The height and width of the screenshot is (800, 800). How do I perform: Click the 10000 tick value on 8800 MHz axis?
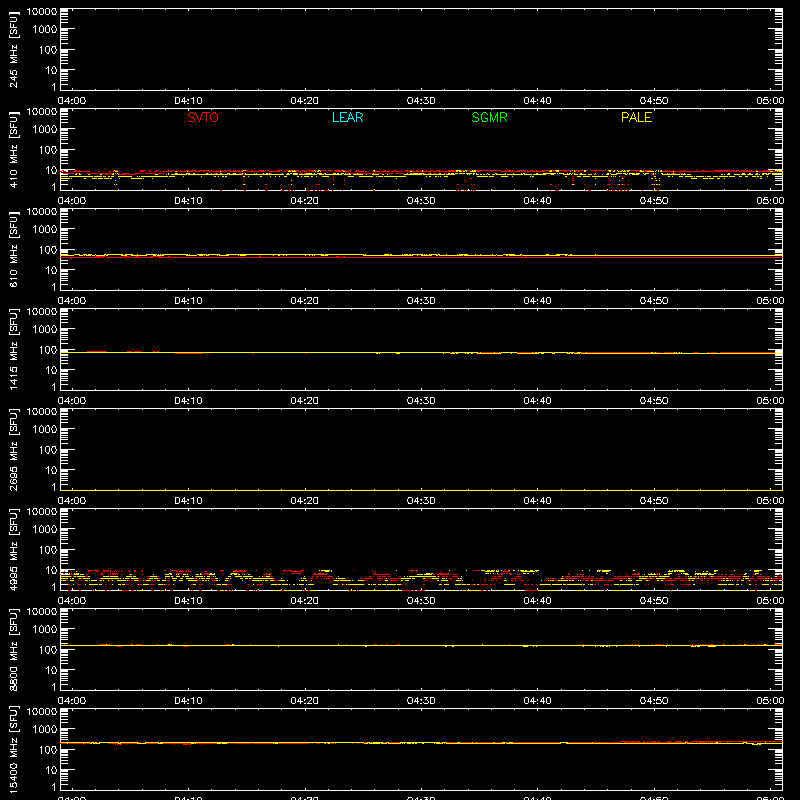[x=42, y=612]
